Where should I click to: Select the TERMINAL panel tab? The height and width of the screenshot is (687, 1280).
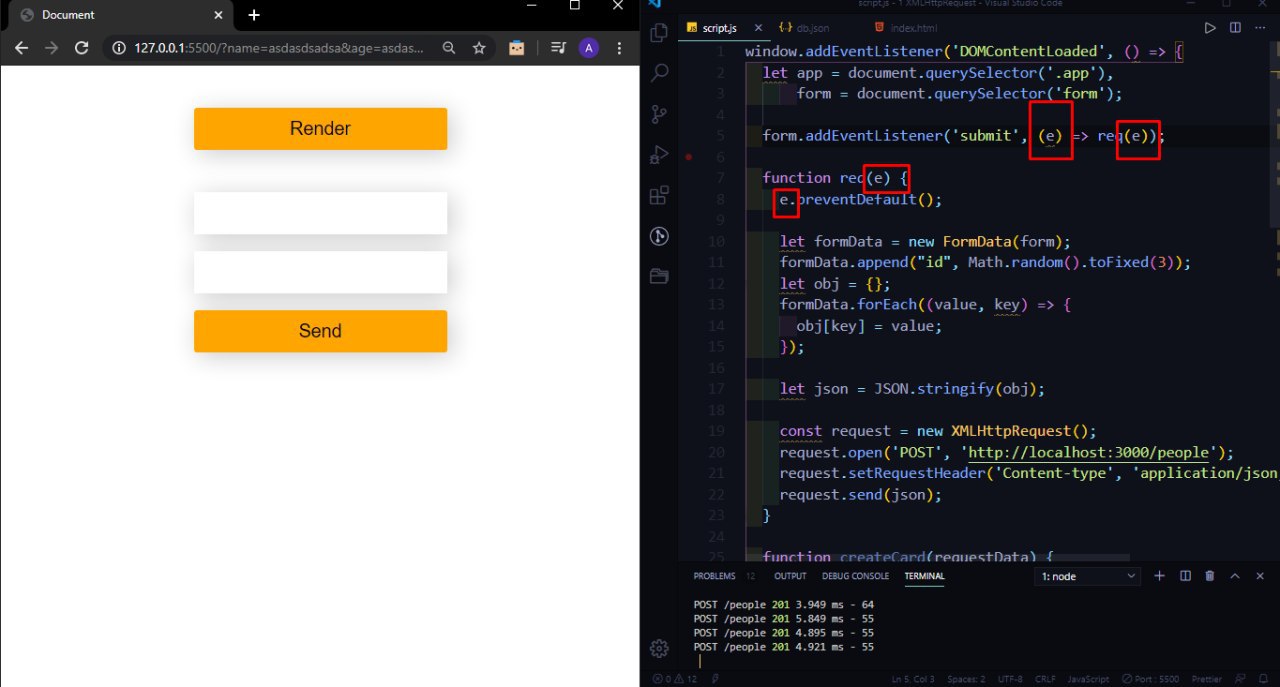[x=924, y=576]
